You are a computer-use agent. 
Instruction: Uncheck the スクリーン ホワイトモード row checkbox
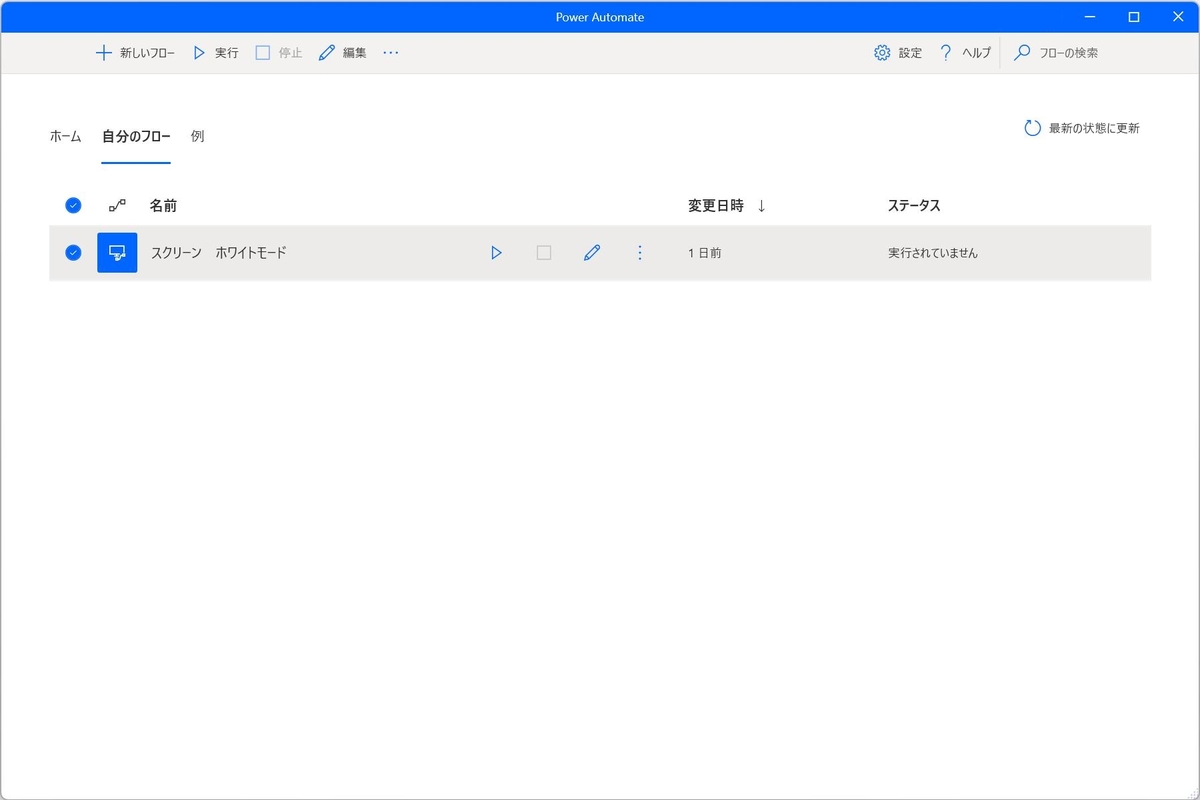(73, 253)
